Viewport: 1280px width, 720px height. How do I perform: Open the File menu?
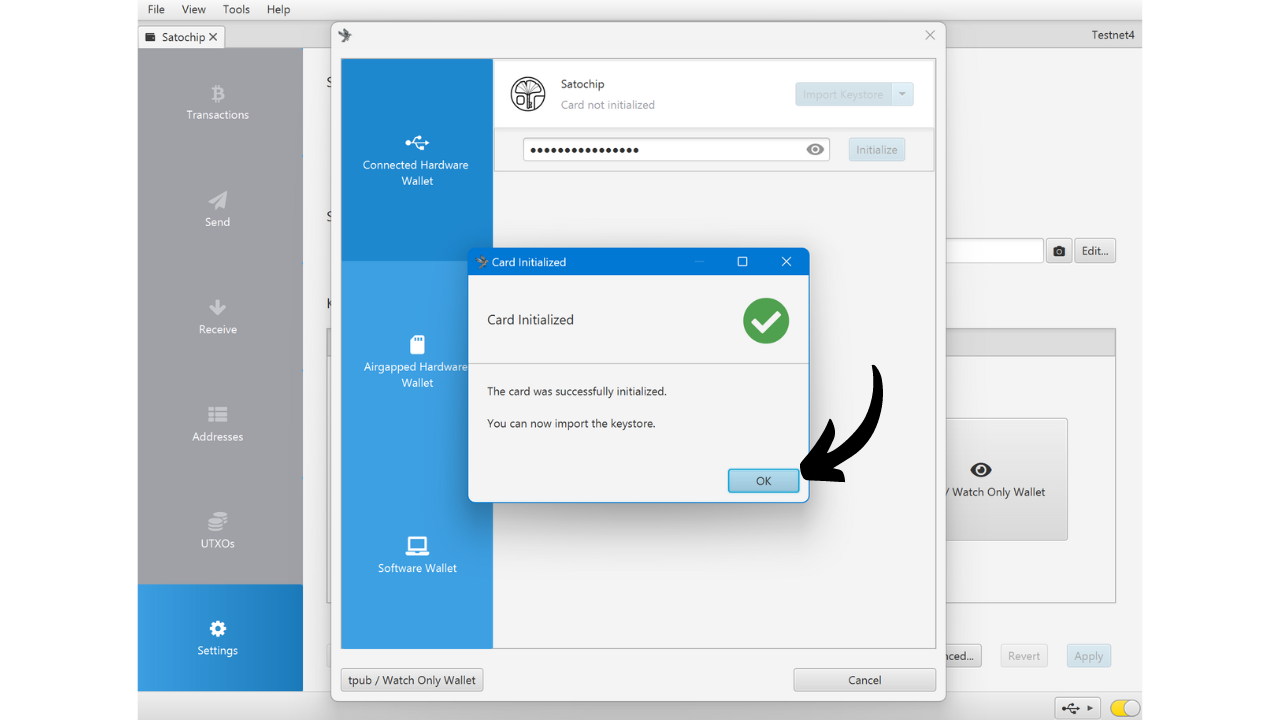tap(156, 9)
